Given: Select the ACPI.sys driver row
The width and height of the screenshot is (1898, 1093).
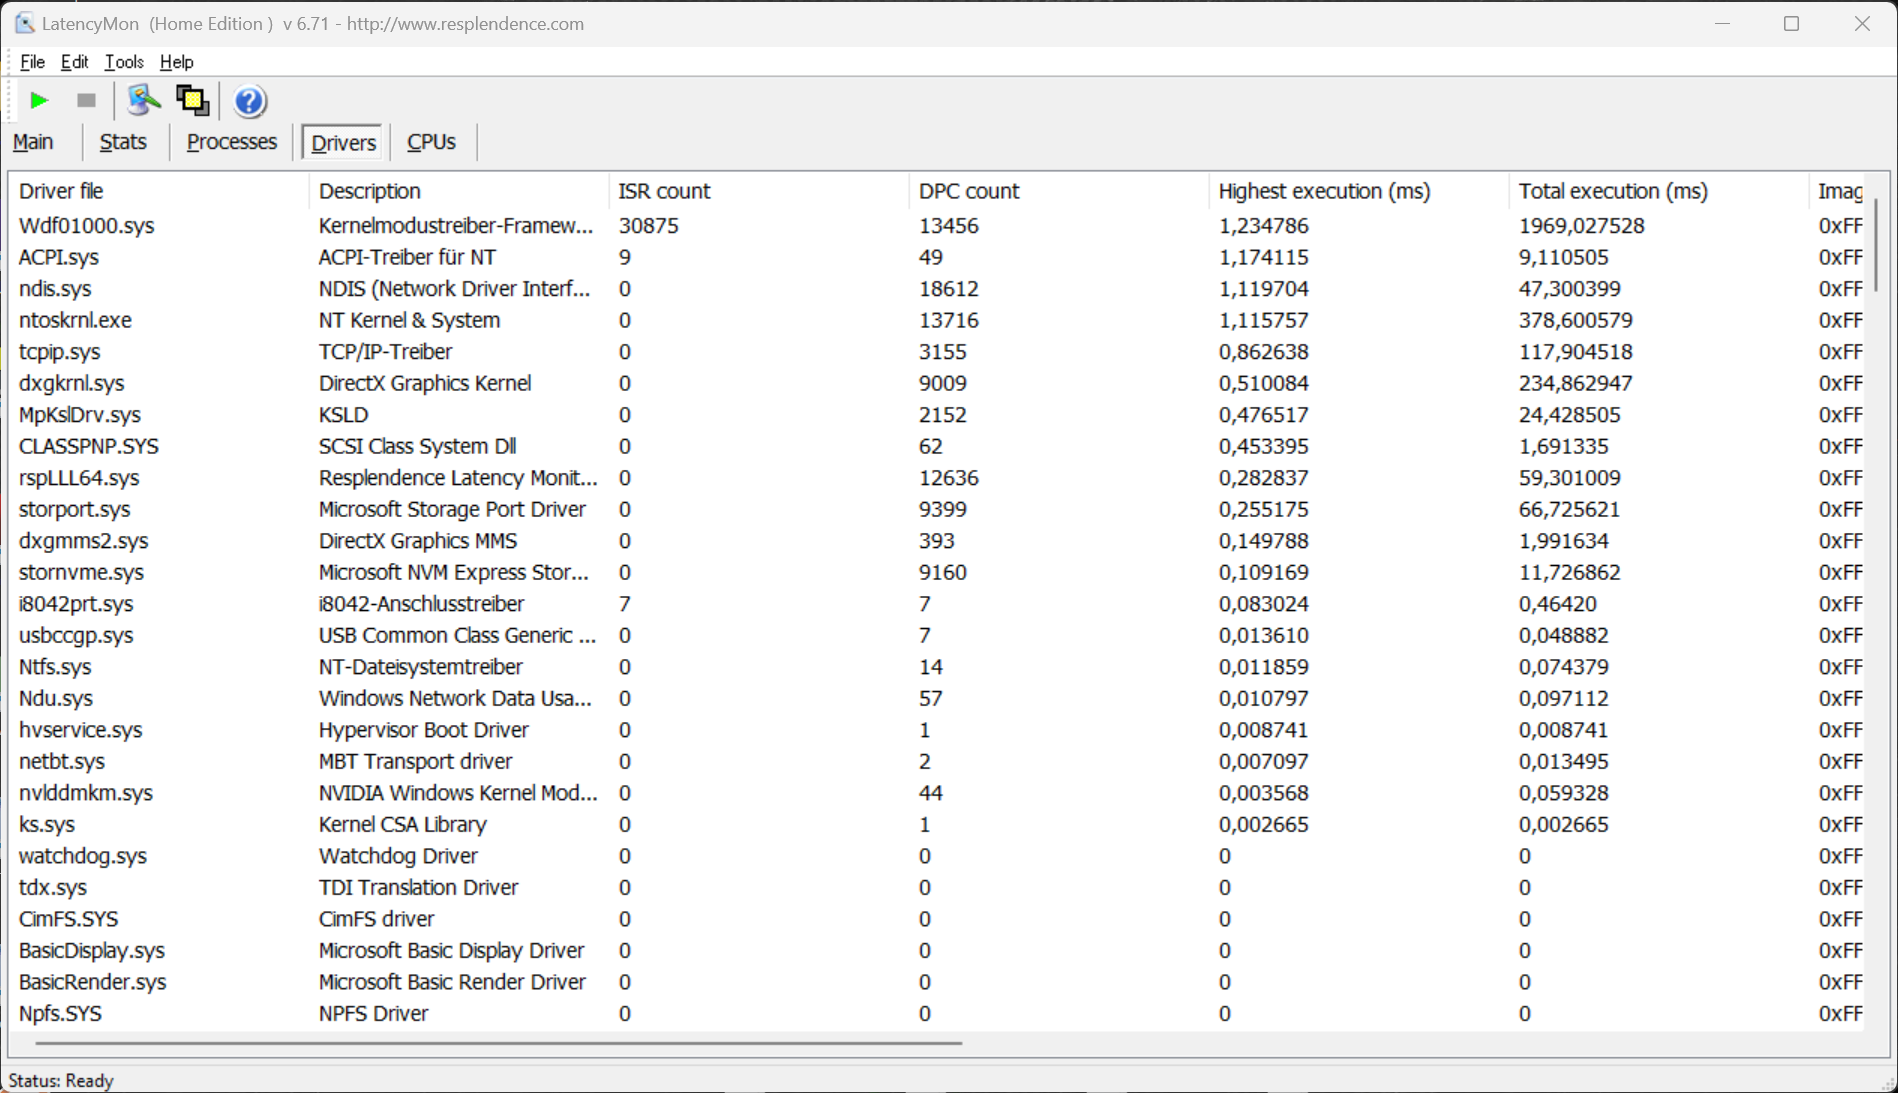Looking at the screenshot, I should pyautogui.click(x=936, y=257).
